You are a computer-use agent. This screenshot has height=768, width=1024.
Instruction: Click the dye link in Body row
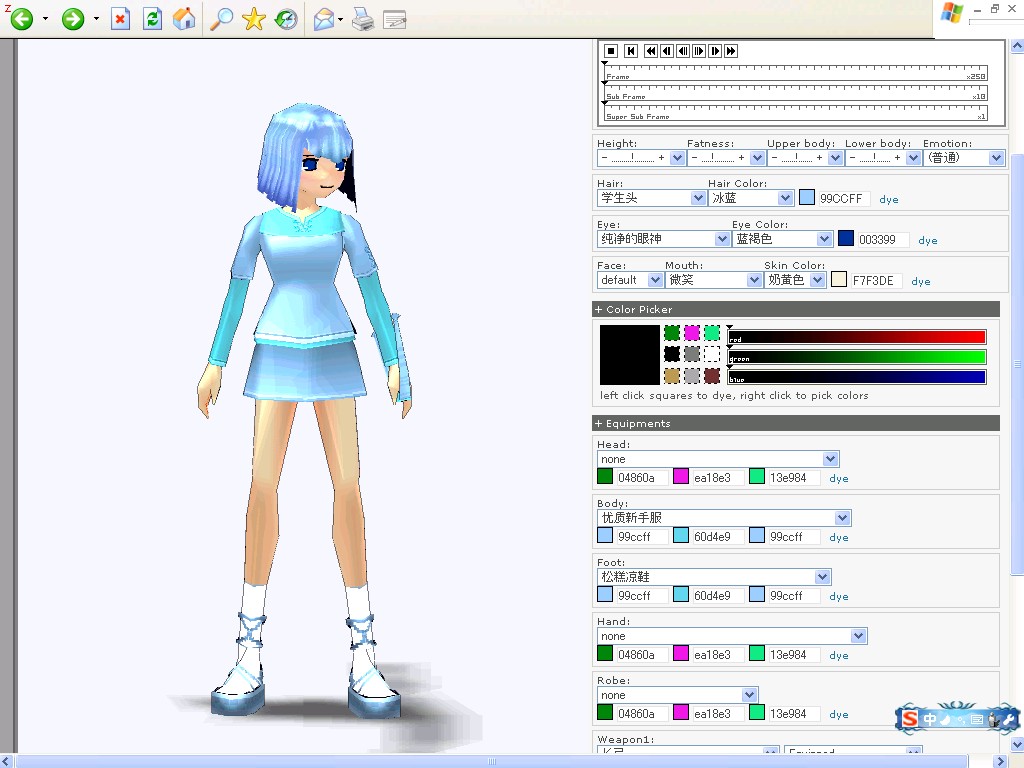tap(839, 537)
